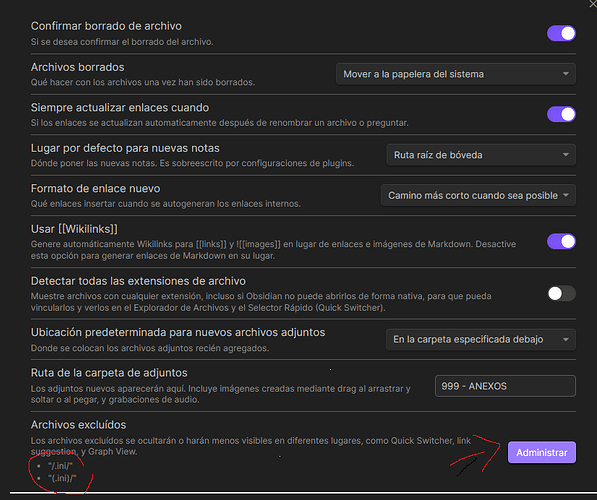Image resolution: width=597 pixels, height=500 pixels.
Task: Click the Administrar button
Action: coord(541,452)
